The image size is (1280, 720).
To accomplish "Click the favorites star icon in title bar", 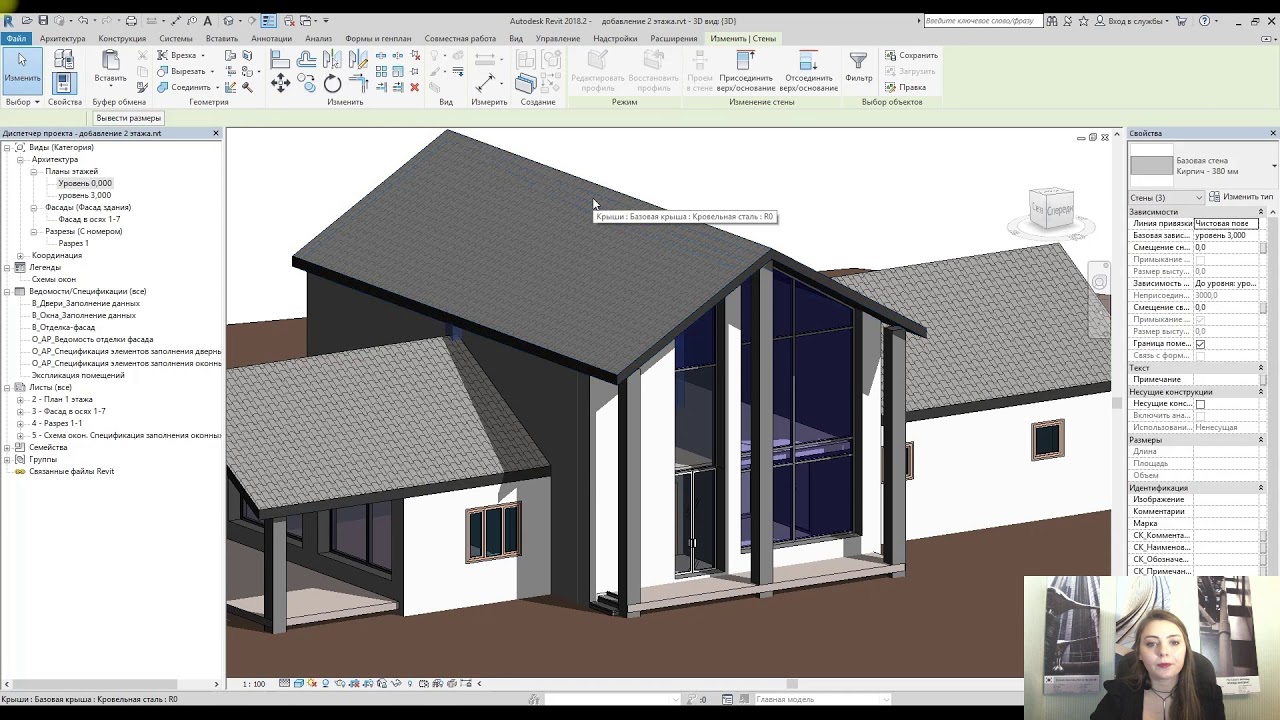I will (x=1083, y=20).
